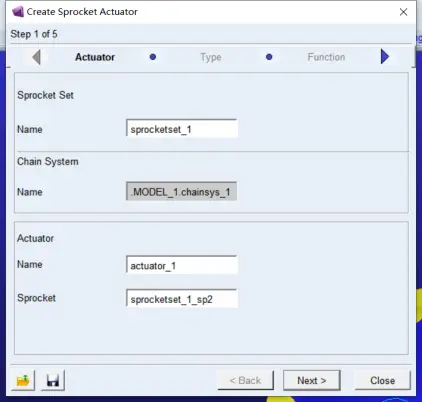422x402 pixels.
Task: Click the Step 1 of 5 label
Action: [x=34, y=34]
